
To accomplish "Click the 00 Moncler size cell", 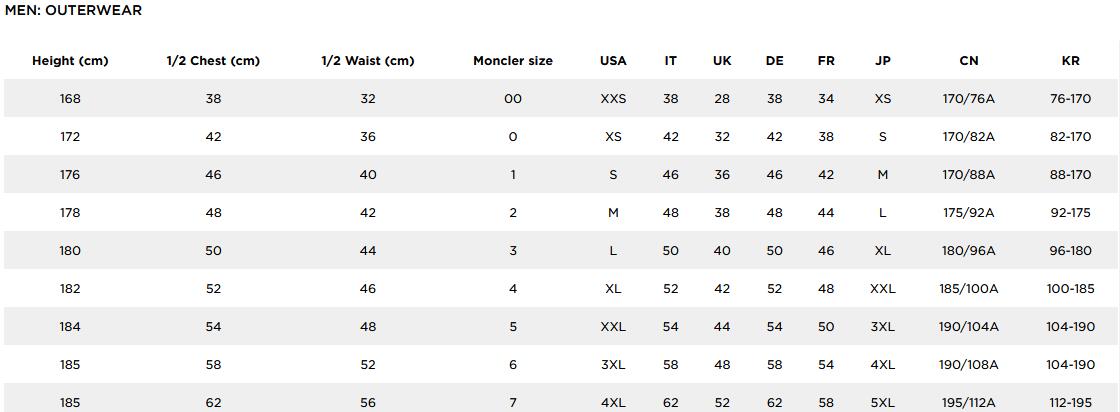I will (513, 99).
